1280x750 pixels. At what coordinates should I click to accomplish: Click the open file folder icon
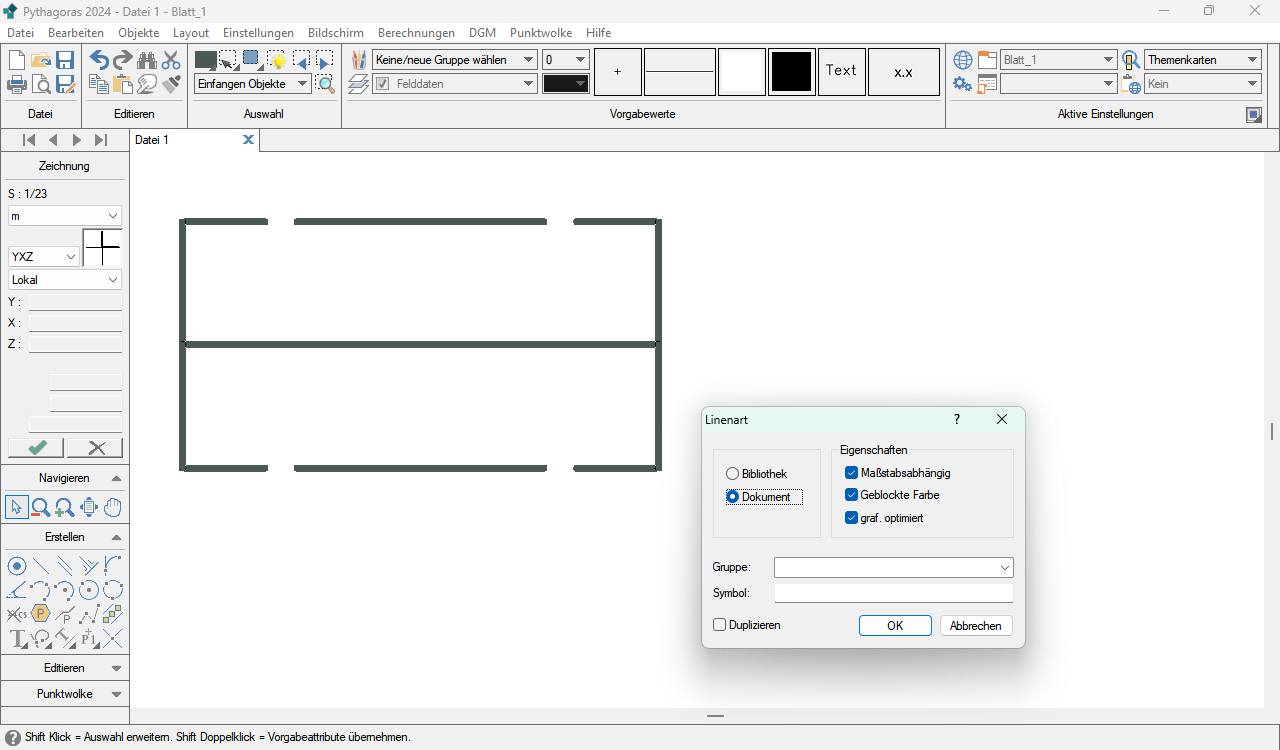(41, 60)
